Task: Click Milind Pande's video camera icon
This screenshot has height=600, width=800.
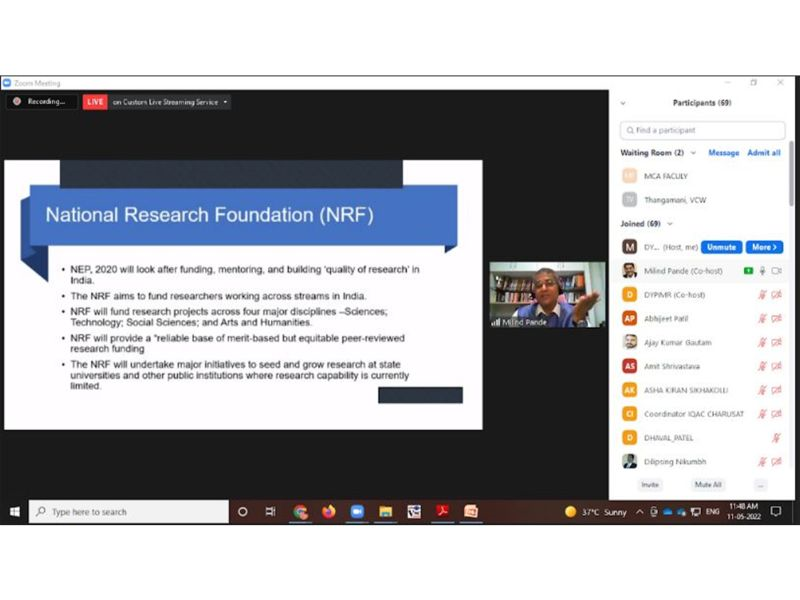Action: pos(776,271)
